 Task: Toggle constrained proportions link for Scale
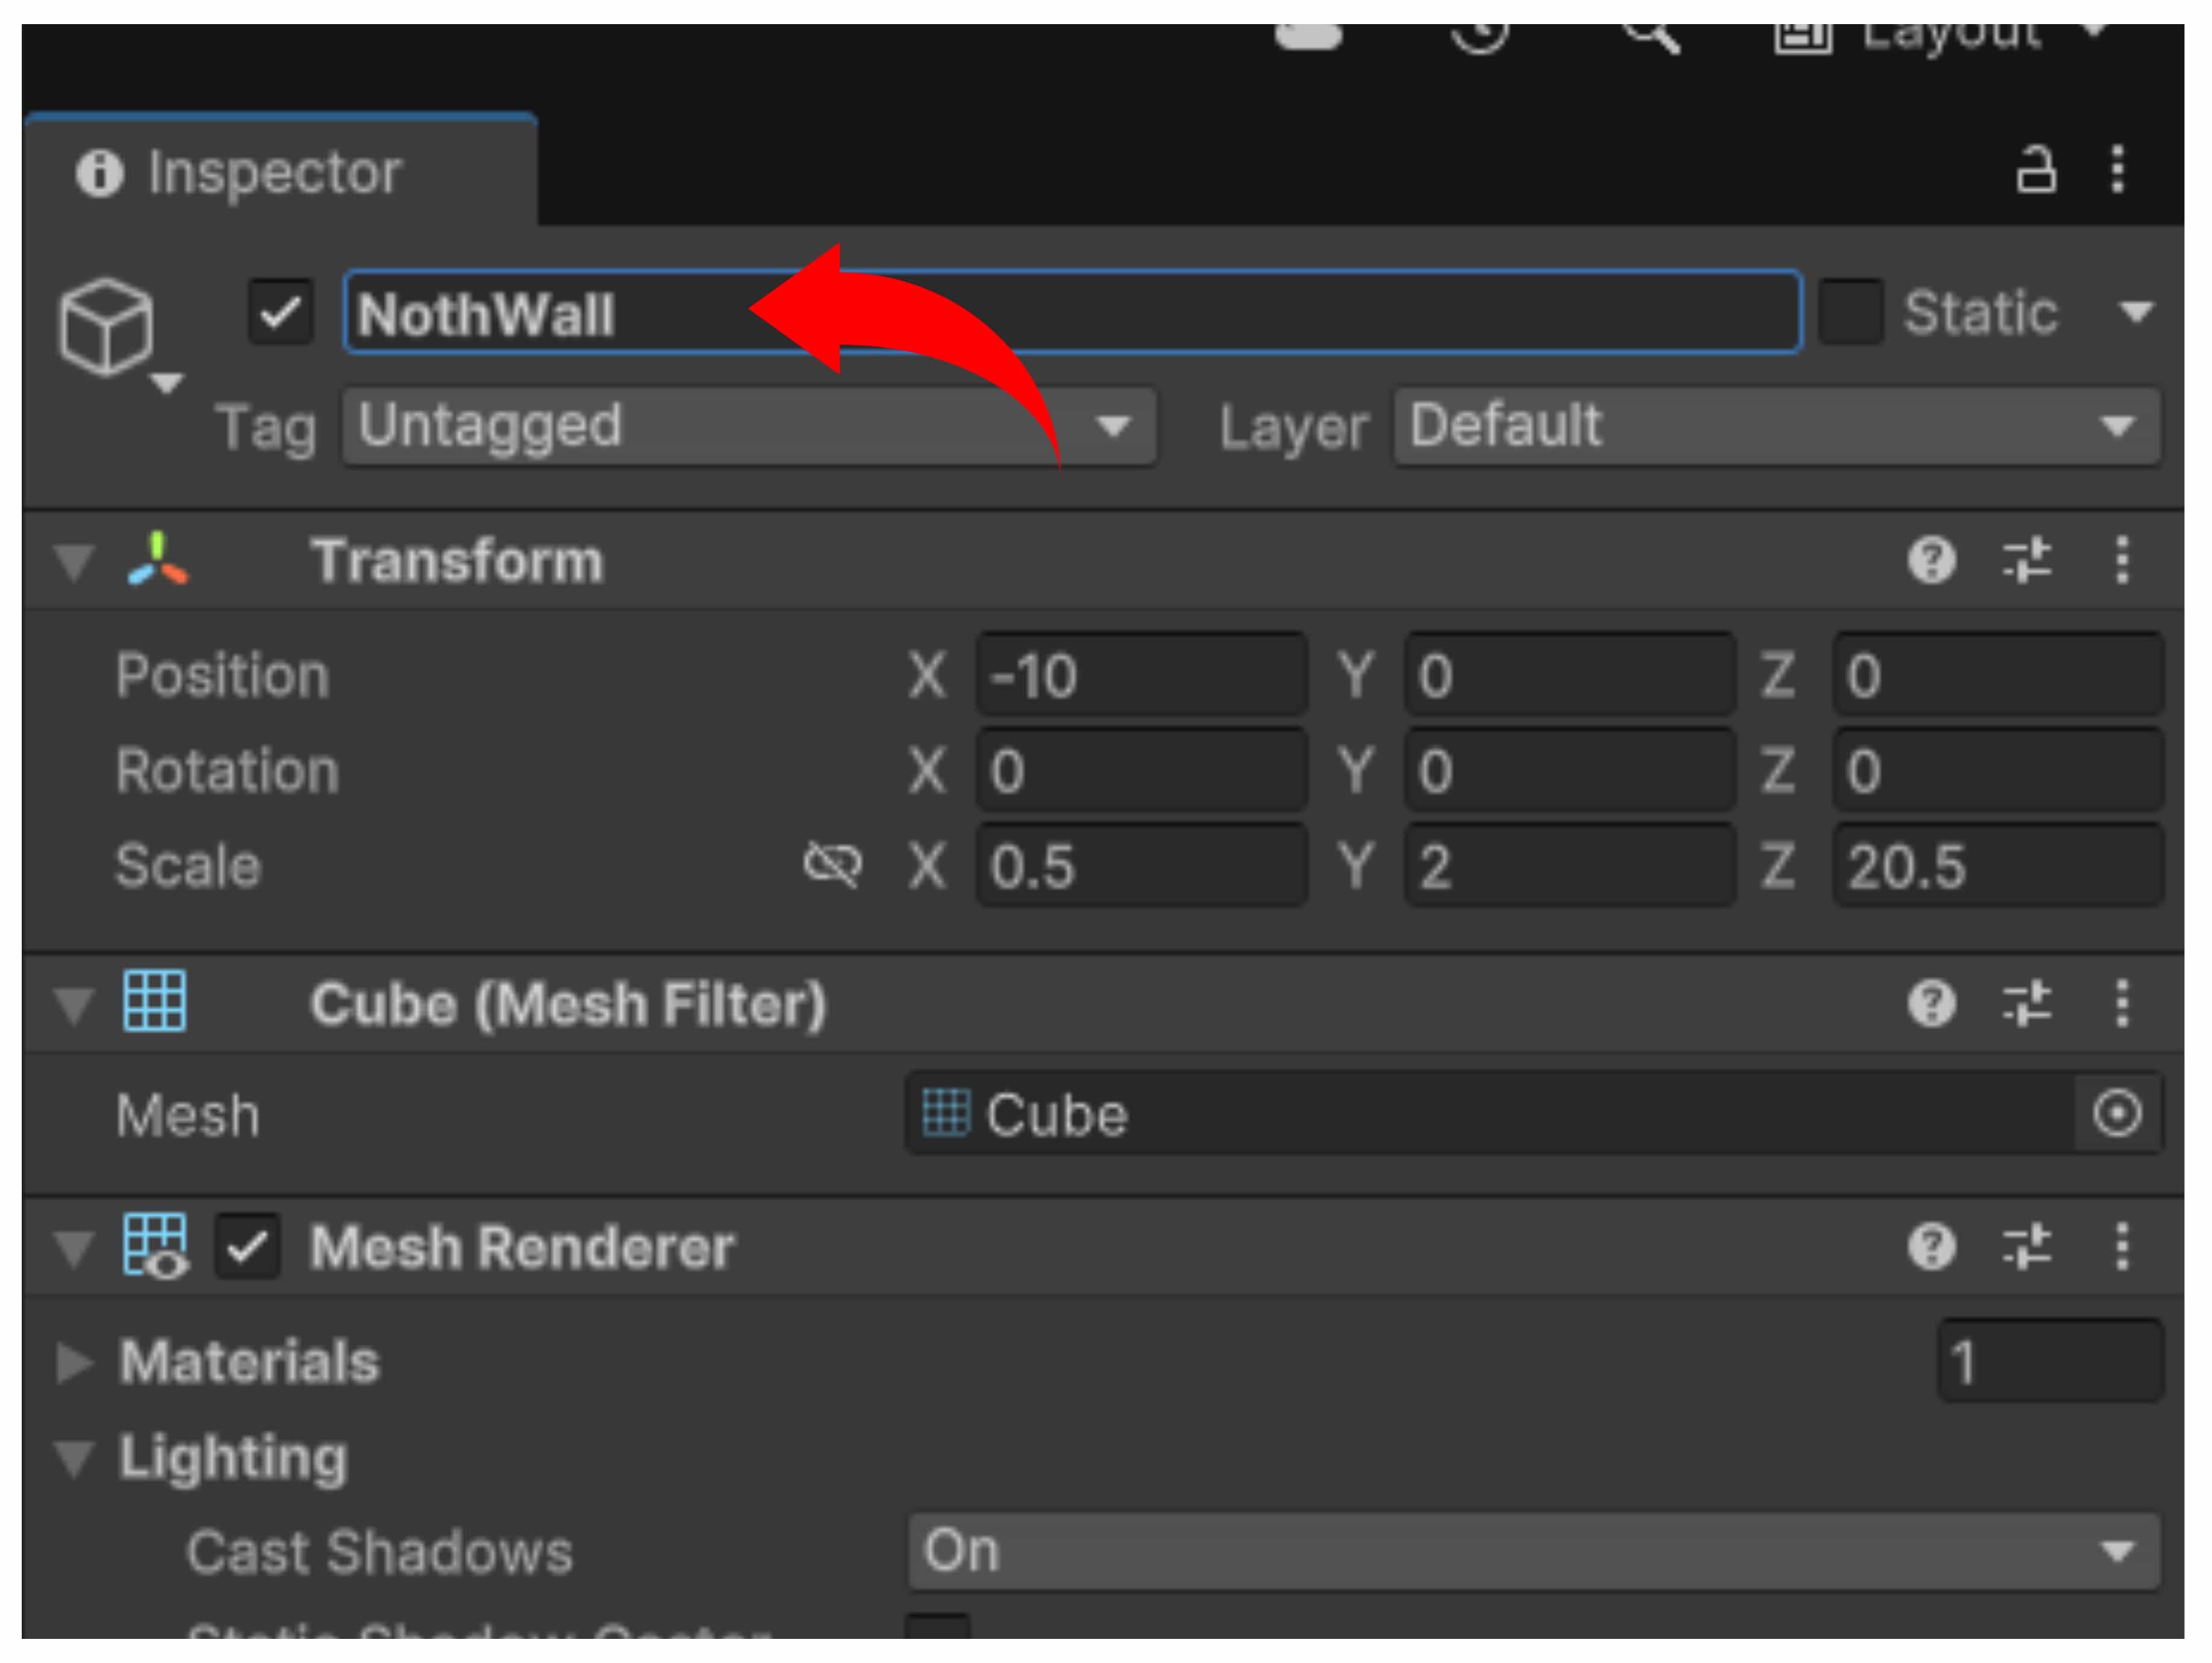pyautogui.click(x=832, y=865)
